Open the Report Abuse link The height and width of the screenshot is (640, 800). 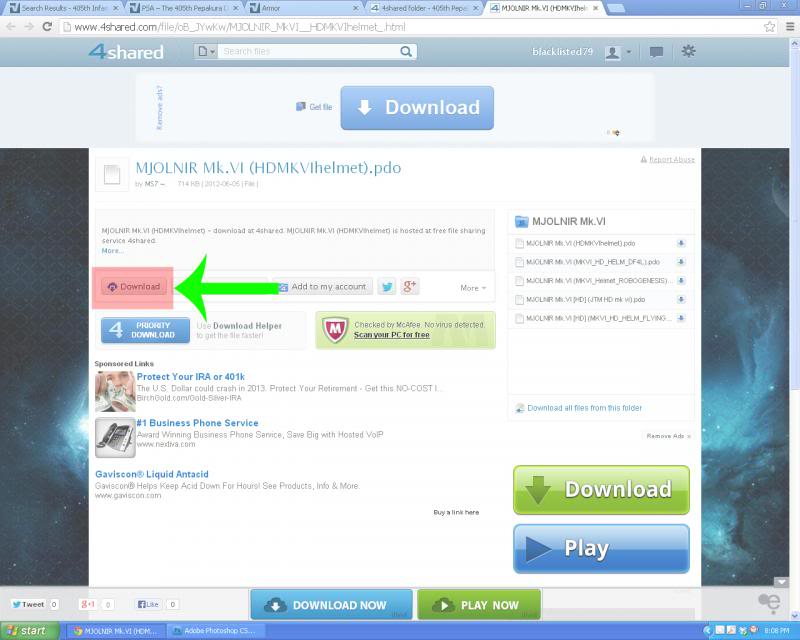pos(671,160)
